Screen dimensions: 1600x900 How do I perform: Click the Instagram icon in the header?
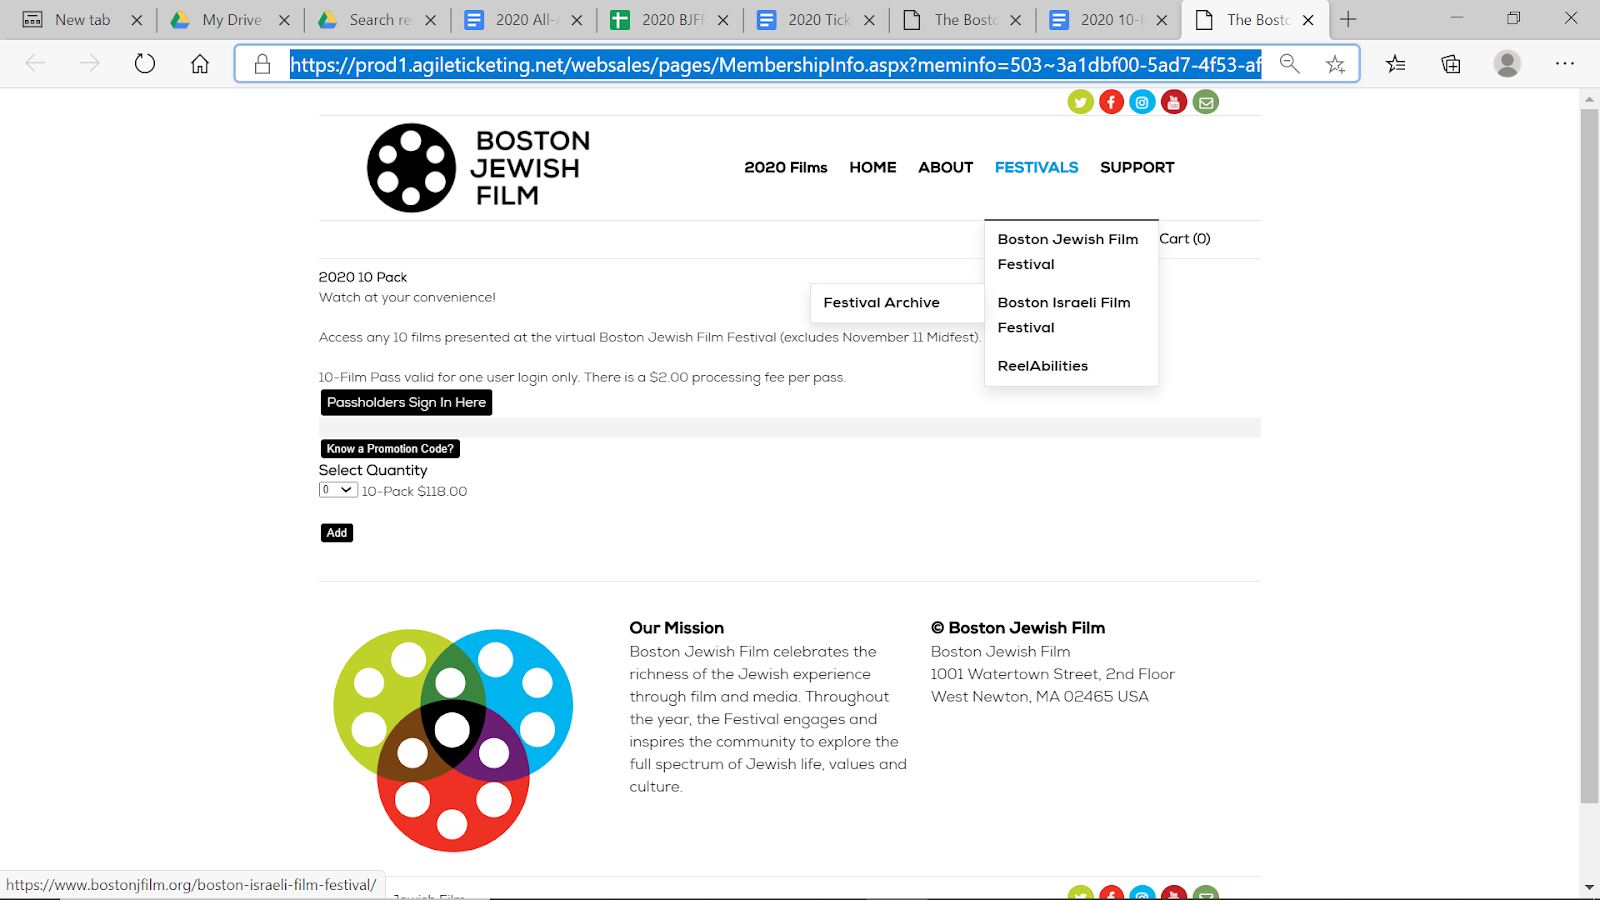(1142, 102)
